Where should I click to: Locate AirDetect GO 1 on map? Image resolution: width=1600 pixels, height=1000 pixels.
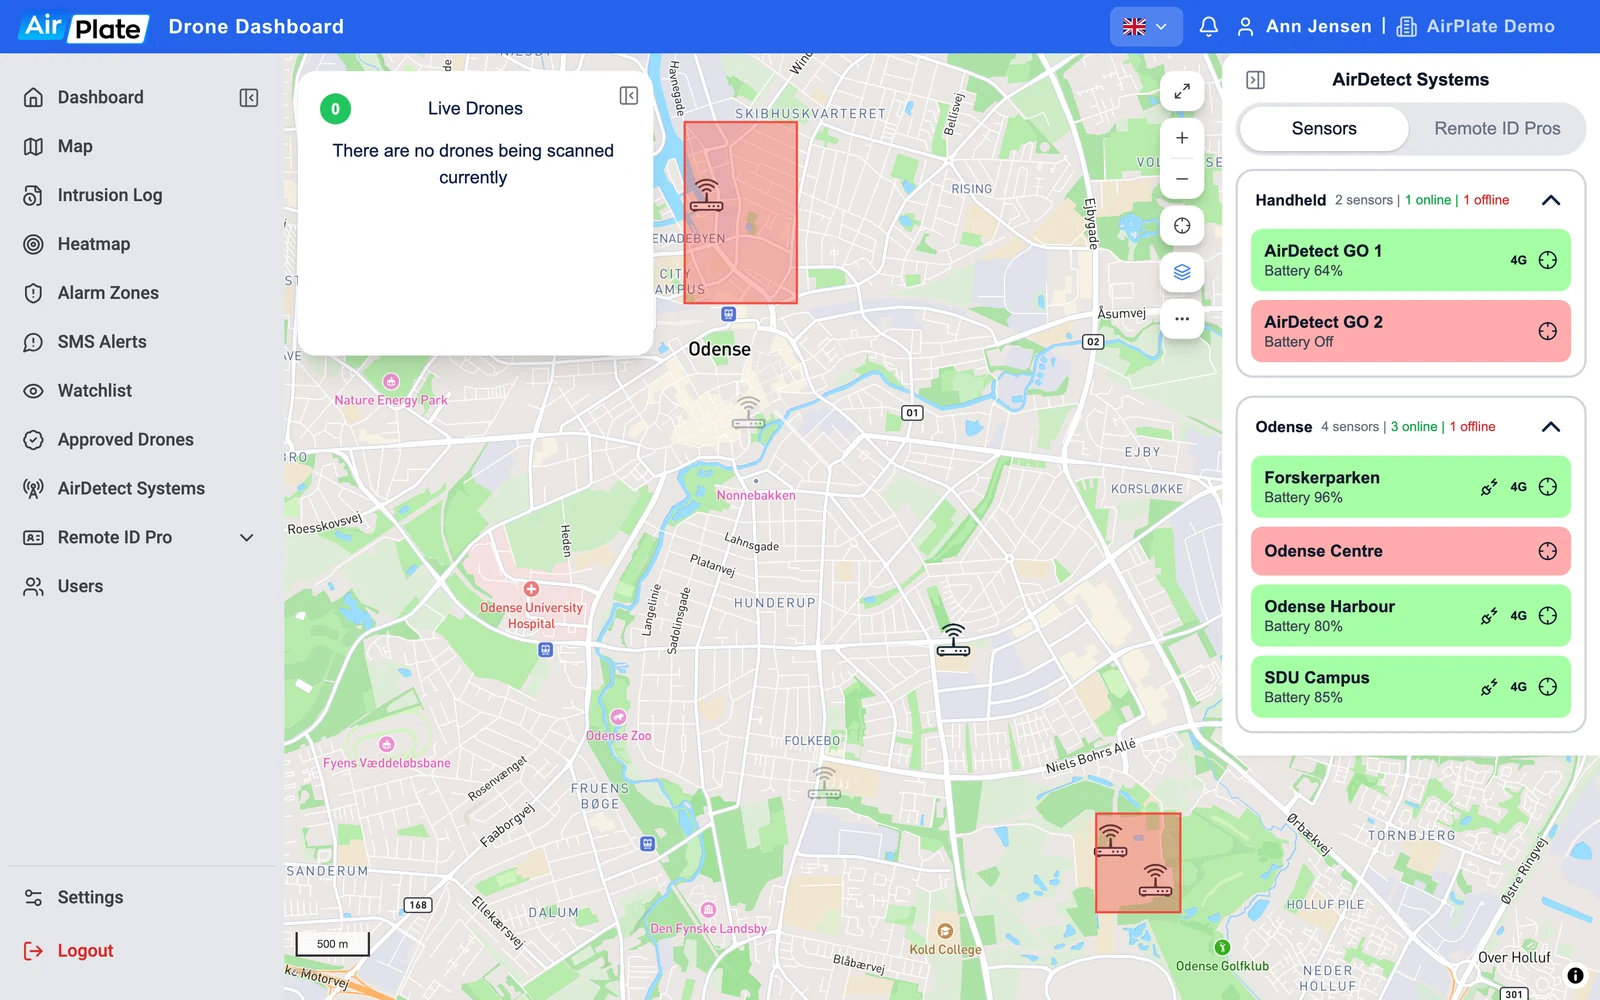click(1547, 260)
